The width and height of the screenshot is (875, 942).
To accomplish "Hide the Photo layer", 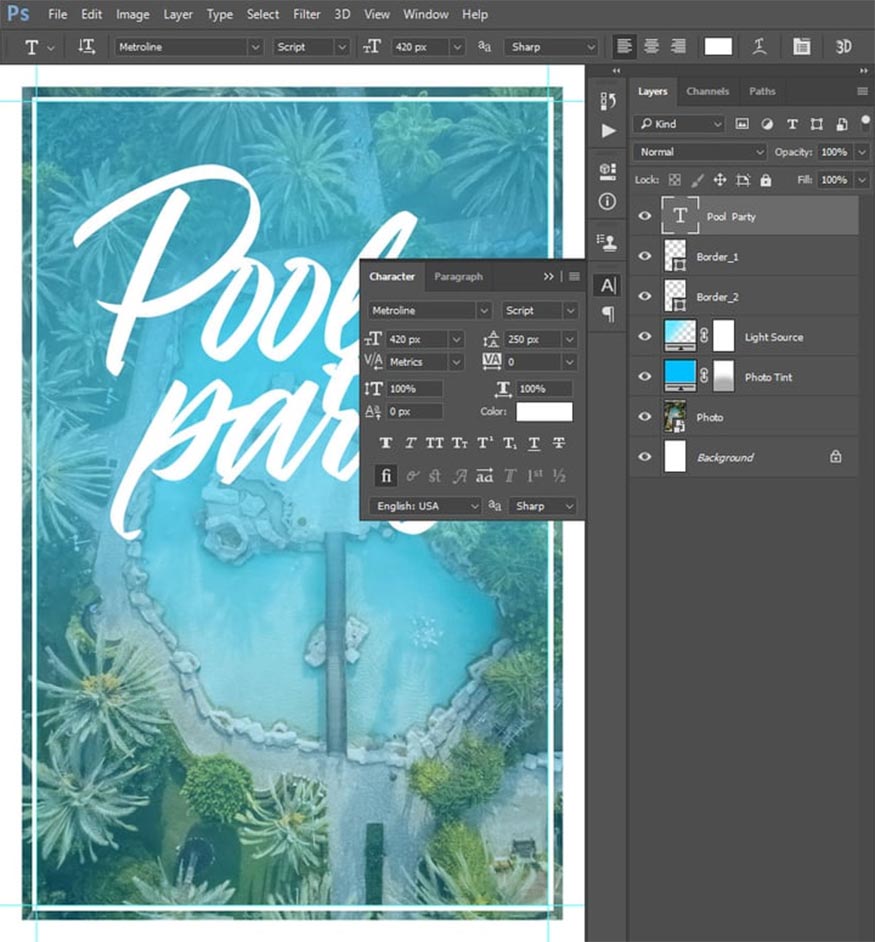I will 645,416.
